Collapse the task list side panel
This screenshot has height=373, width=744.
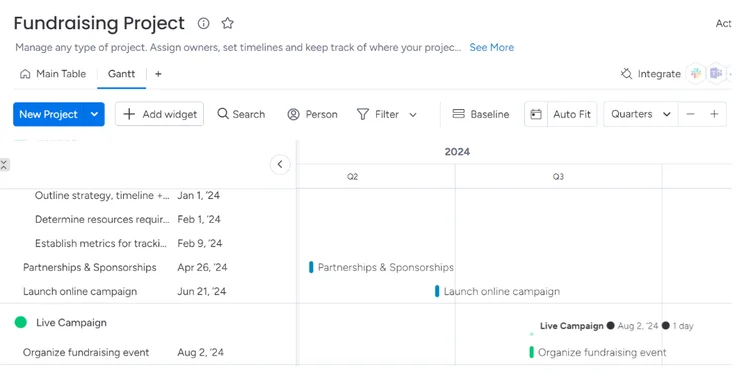[280, 165]
